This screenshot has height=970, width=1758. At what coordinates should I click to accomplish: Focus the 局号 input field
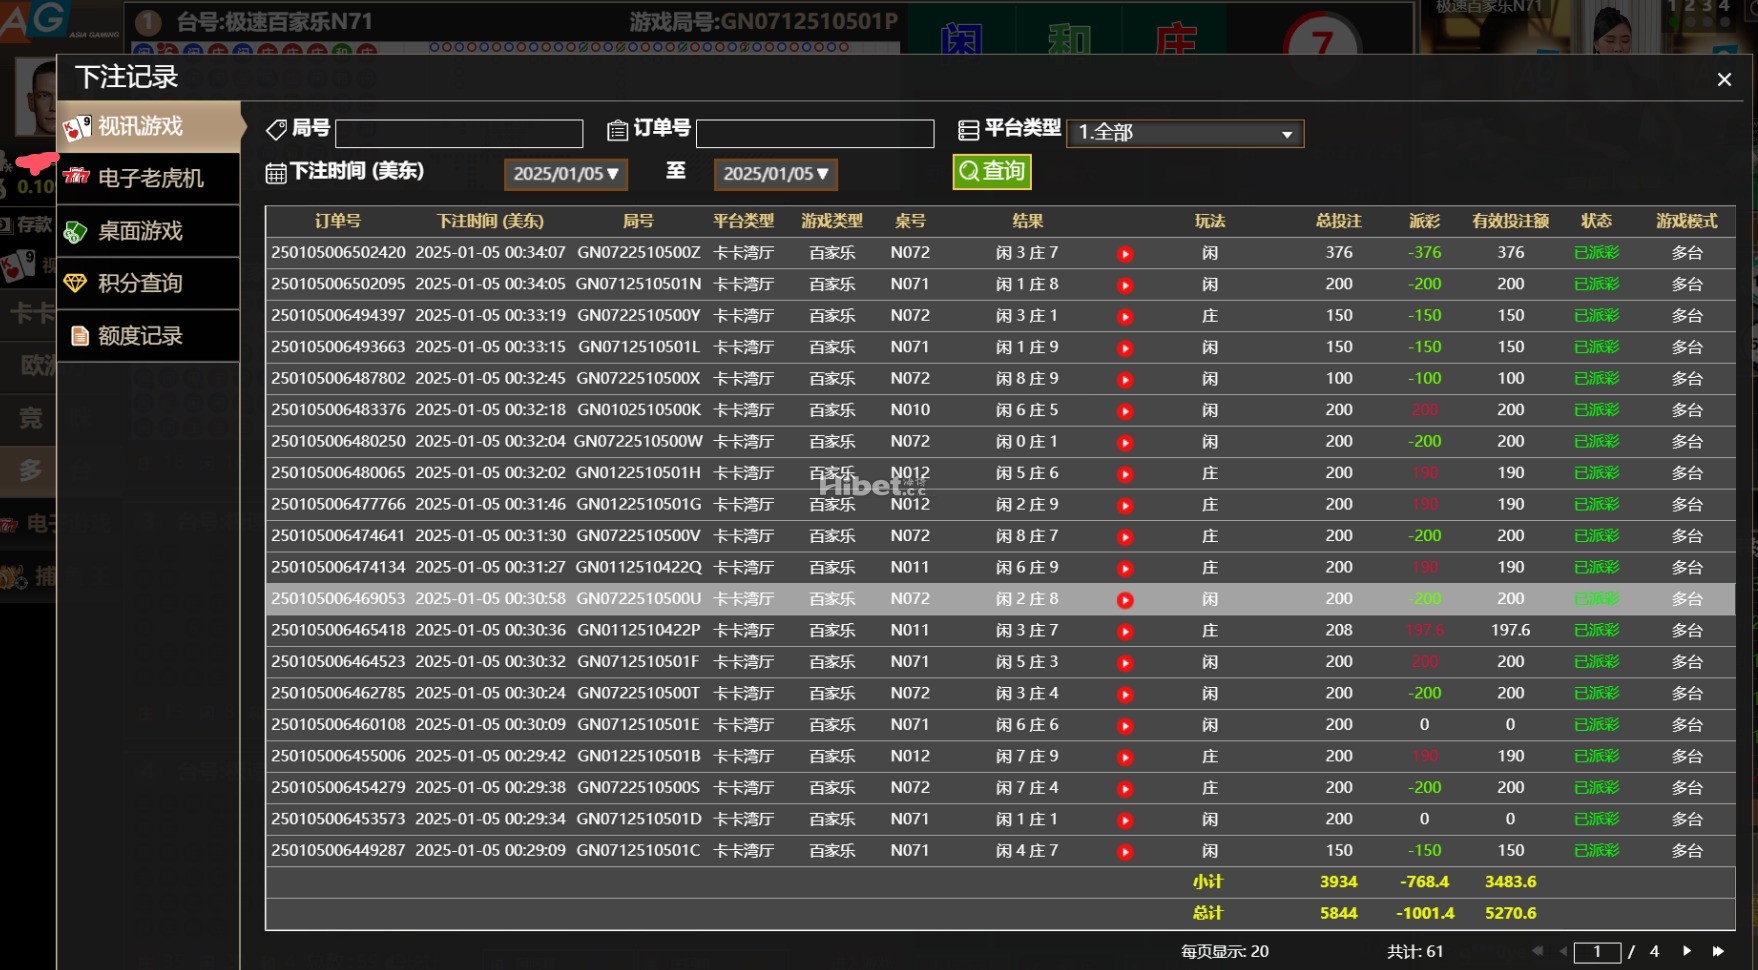click(x=459, y=133)
